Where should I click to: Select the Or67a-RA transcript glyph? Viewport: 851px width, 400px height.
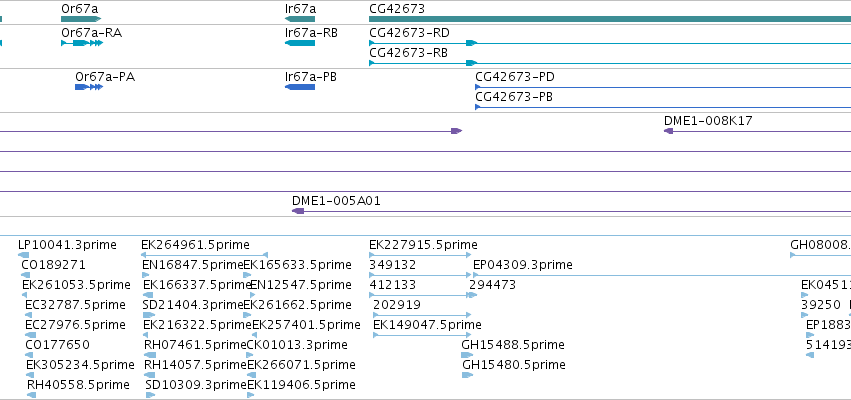tap(82, 43)
